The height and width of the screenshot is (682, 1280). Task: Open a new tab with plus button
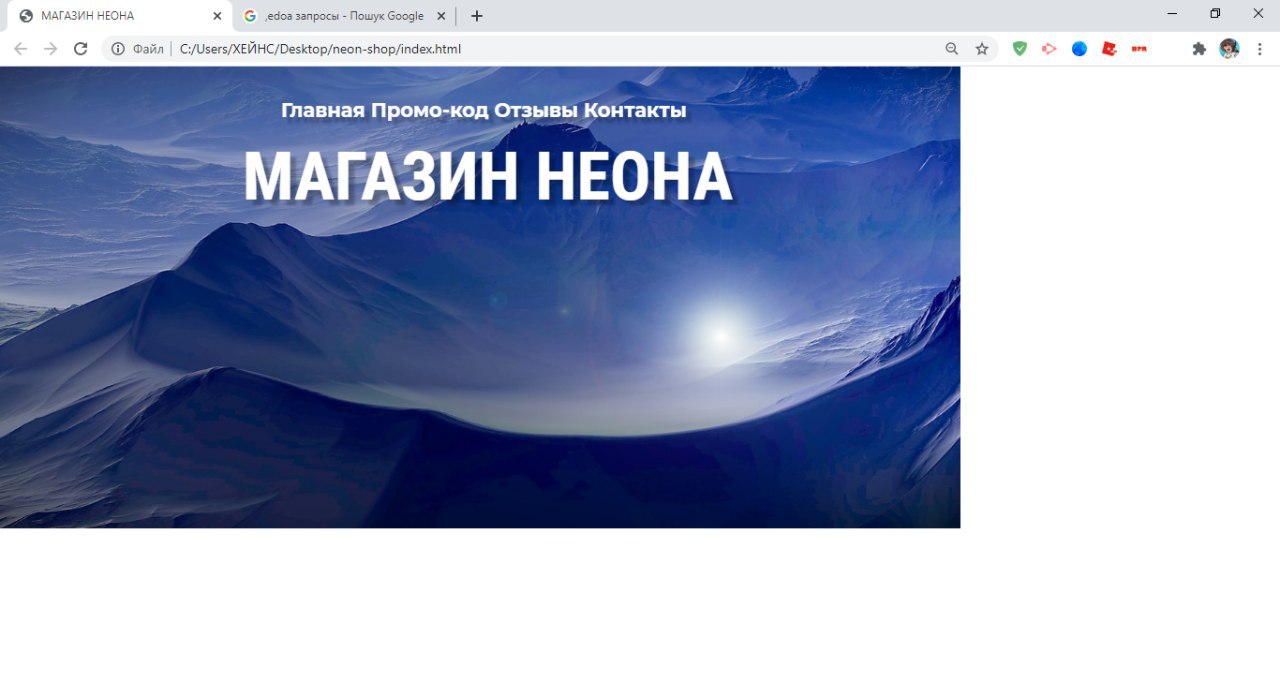click(477, 16)
